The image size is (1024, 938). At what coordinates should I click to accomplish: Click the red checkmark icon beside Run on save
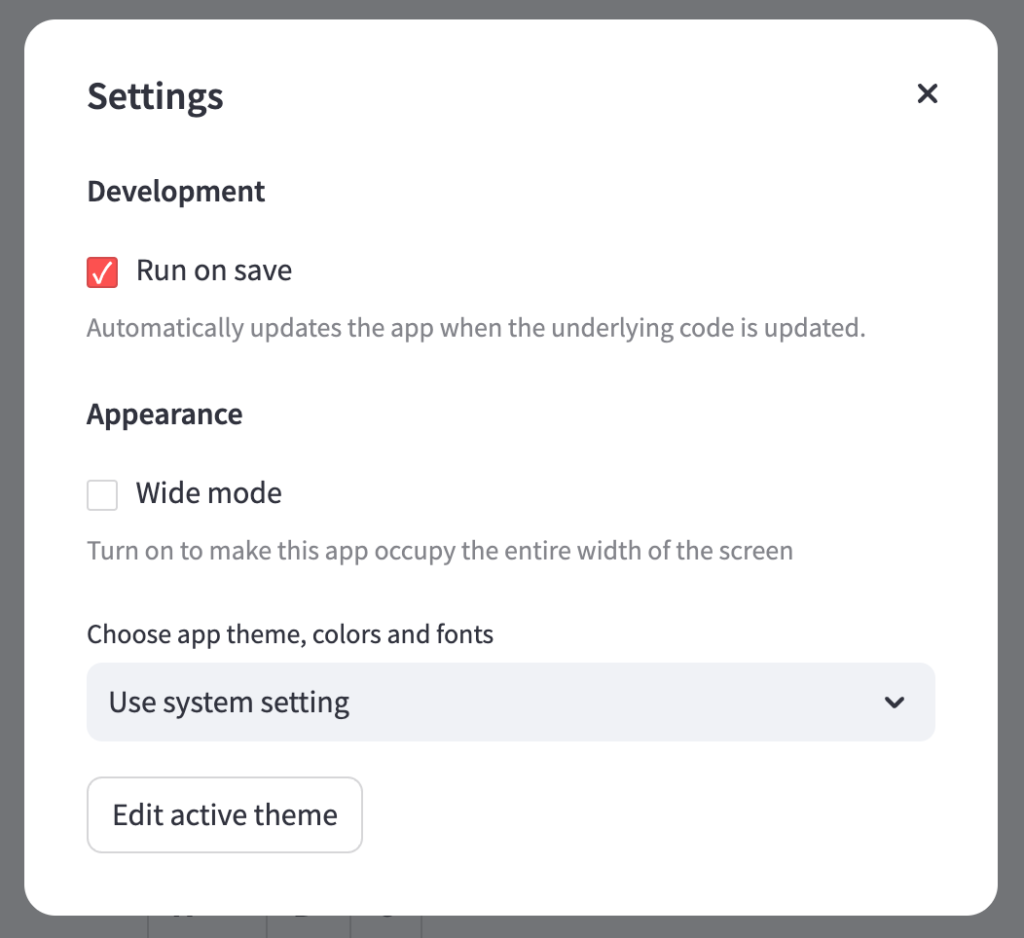coord(102,272)
